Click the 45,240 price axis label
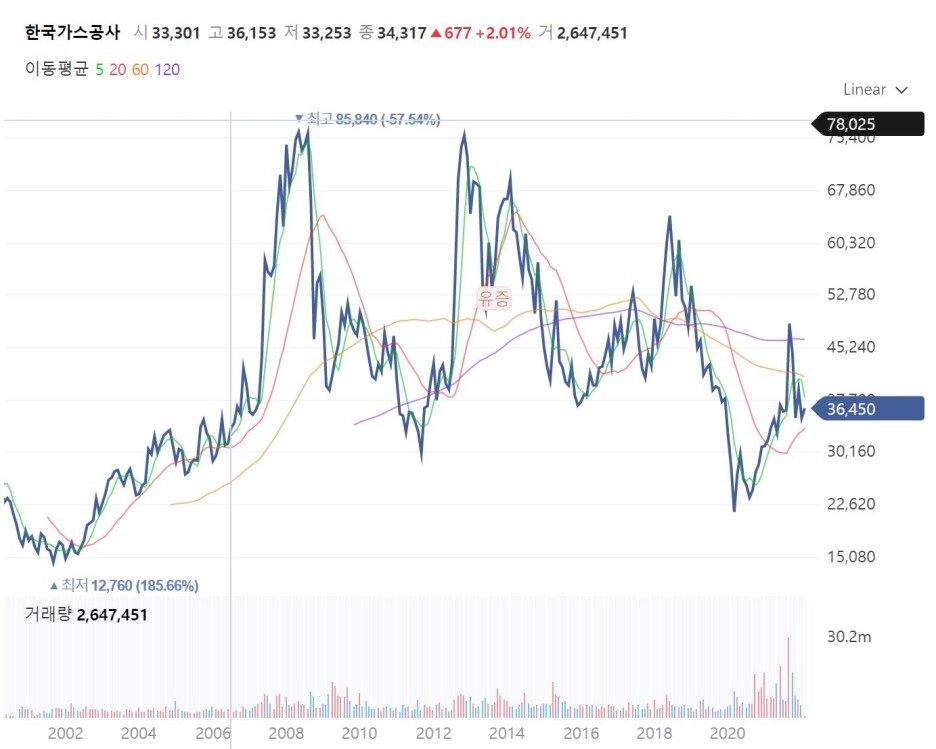Viewport: 936px width, 749px height. click(851, 347)
